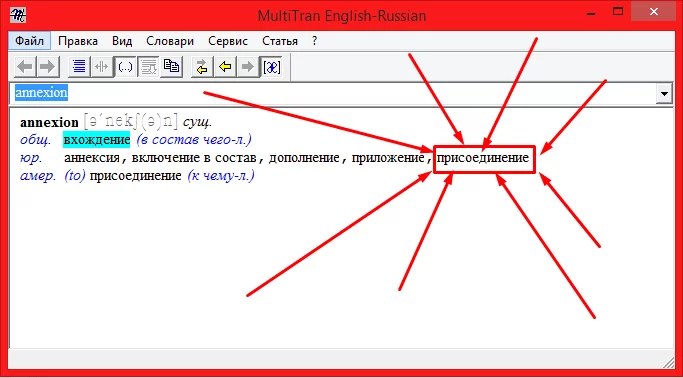Viewport: 683px width, 378px height.
Task: Open the Файл menu
Action: pos(30,41)
